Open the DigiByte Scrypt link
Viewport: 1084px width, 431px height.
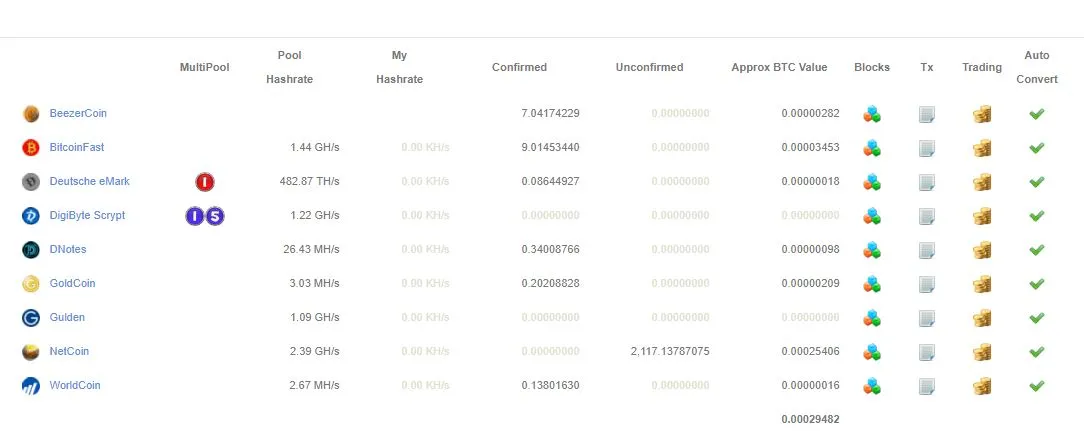pyautogui.click(x=87, y=215)
